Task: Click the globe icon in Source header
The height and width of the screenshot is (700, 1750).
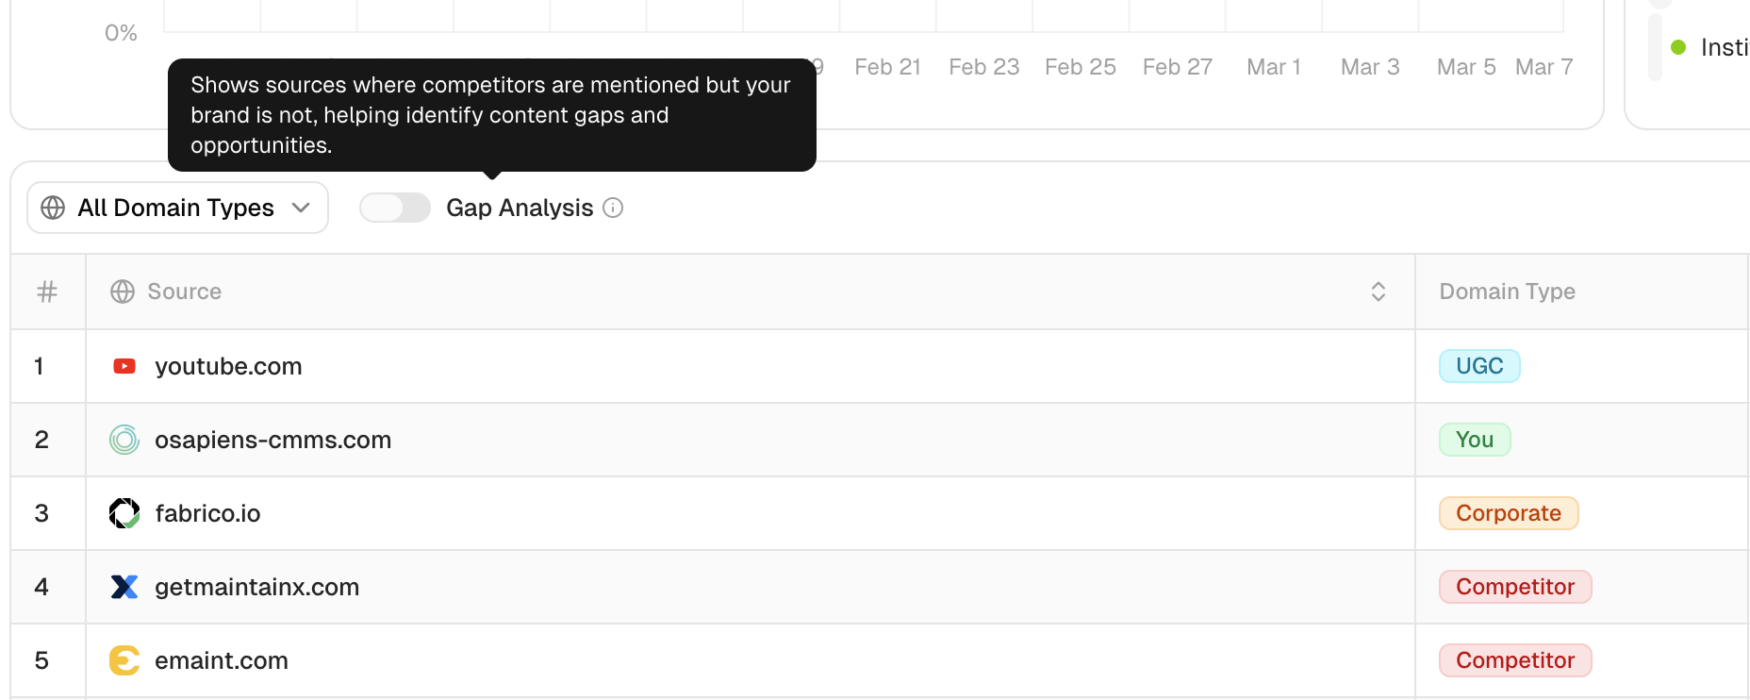Action: (122, 292)
